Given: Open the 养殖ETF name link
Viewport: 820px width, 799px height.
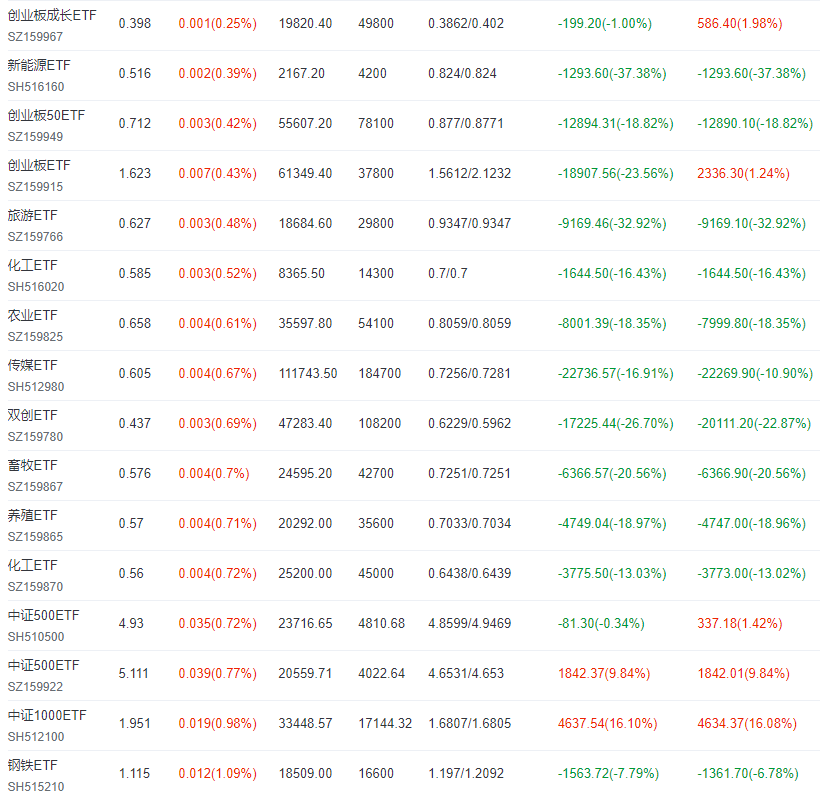Looking at the screenshot, I should click(32, 516).
